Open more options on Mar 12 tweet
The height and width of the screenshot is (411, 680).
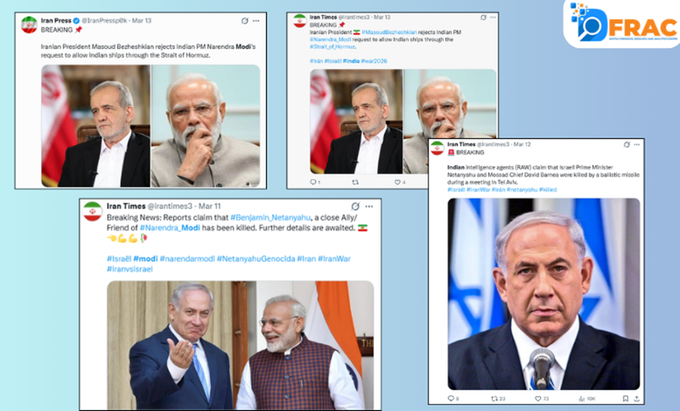point(637,144)
